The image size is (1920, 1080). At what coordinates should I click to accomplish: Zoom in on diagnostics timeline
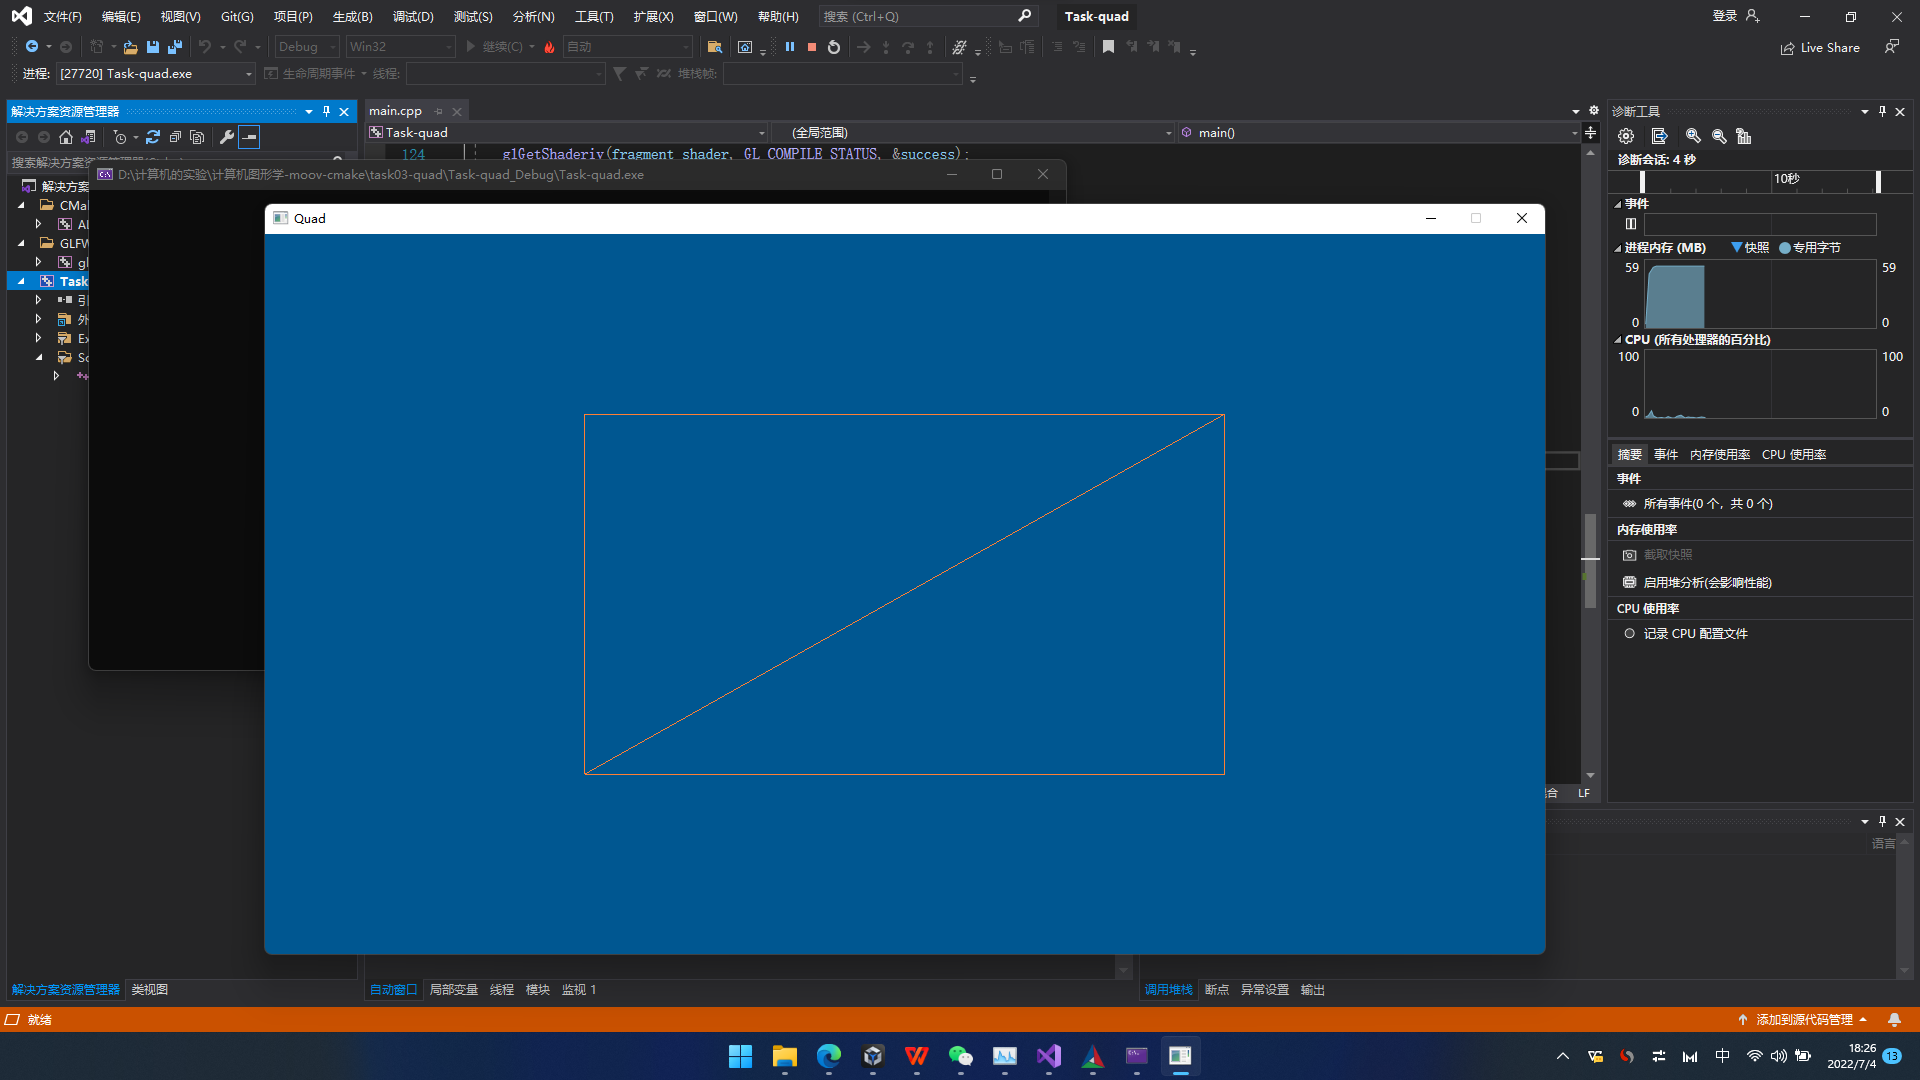tap(1693, 136)
